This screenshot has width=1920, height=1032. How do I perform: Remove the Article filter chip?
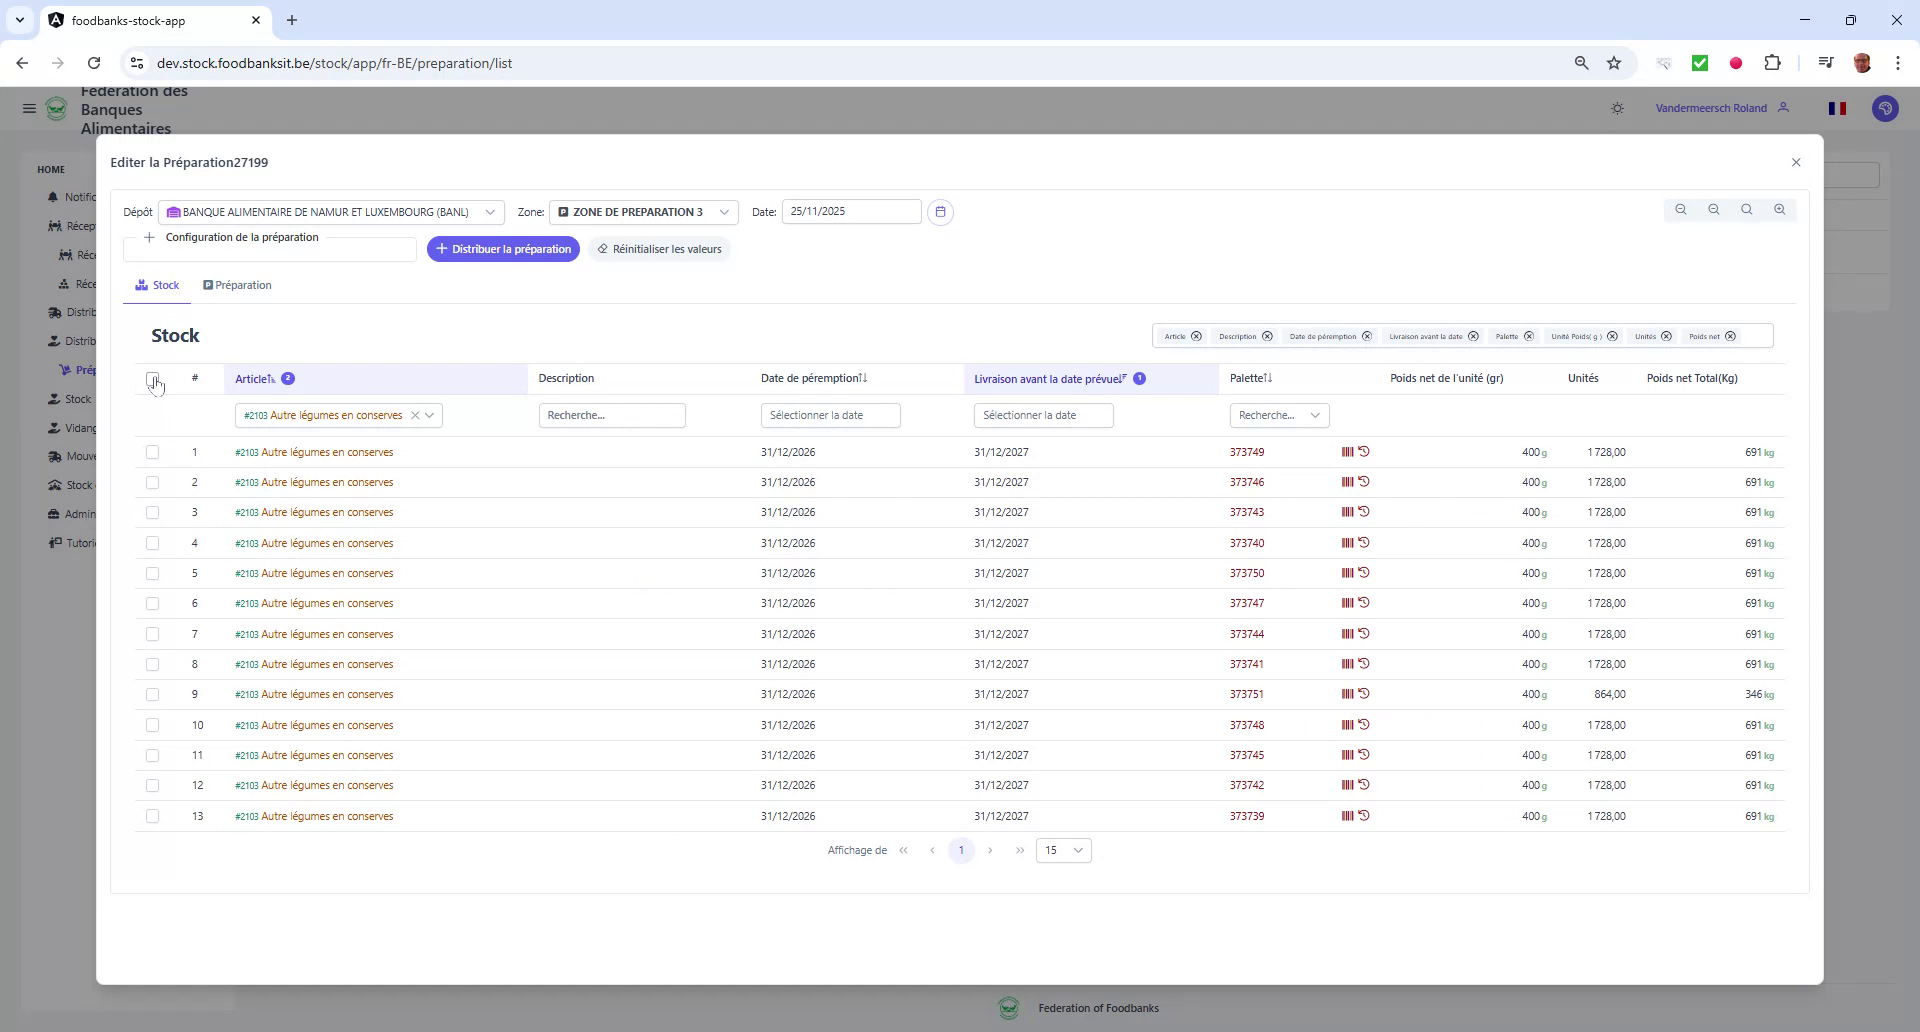click(1197, 336)
